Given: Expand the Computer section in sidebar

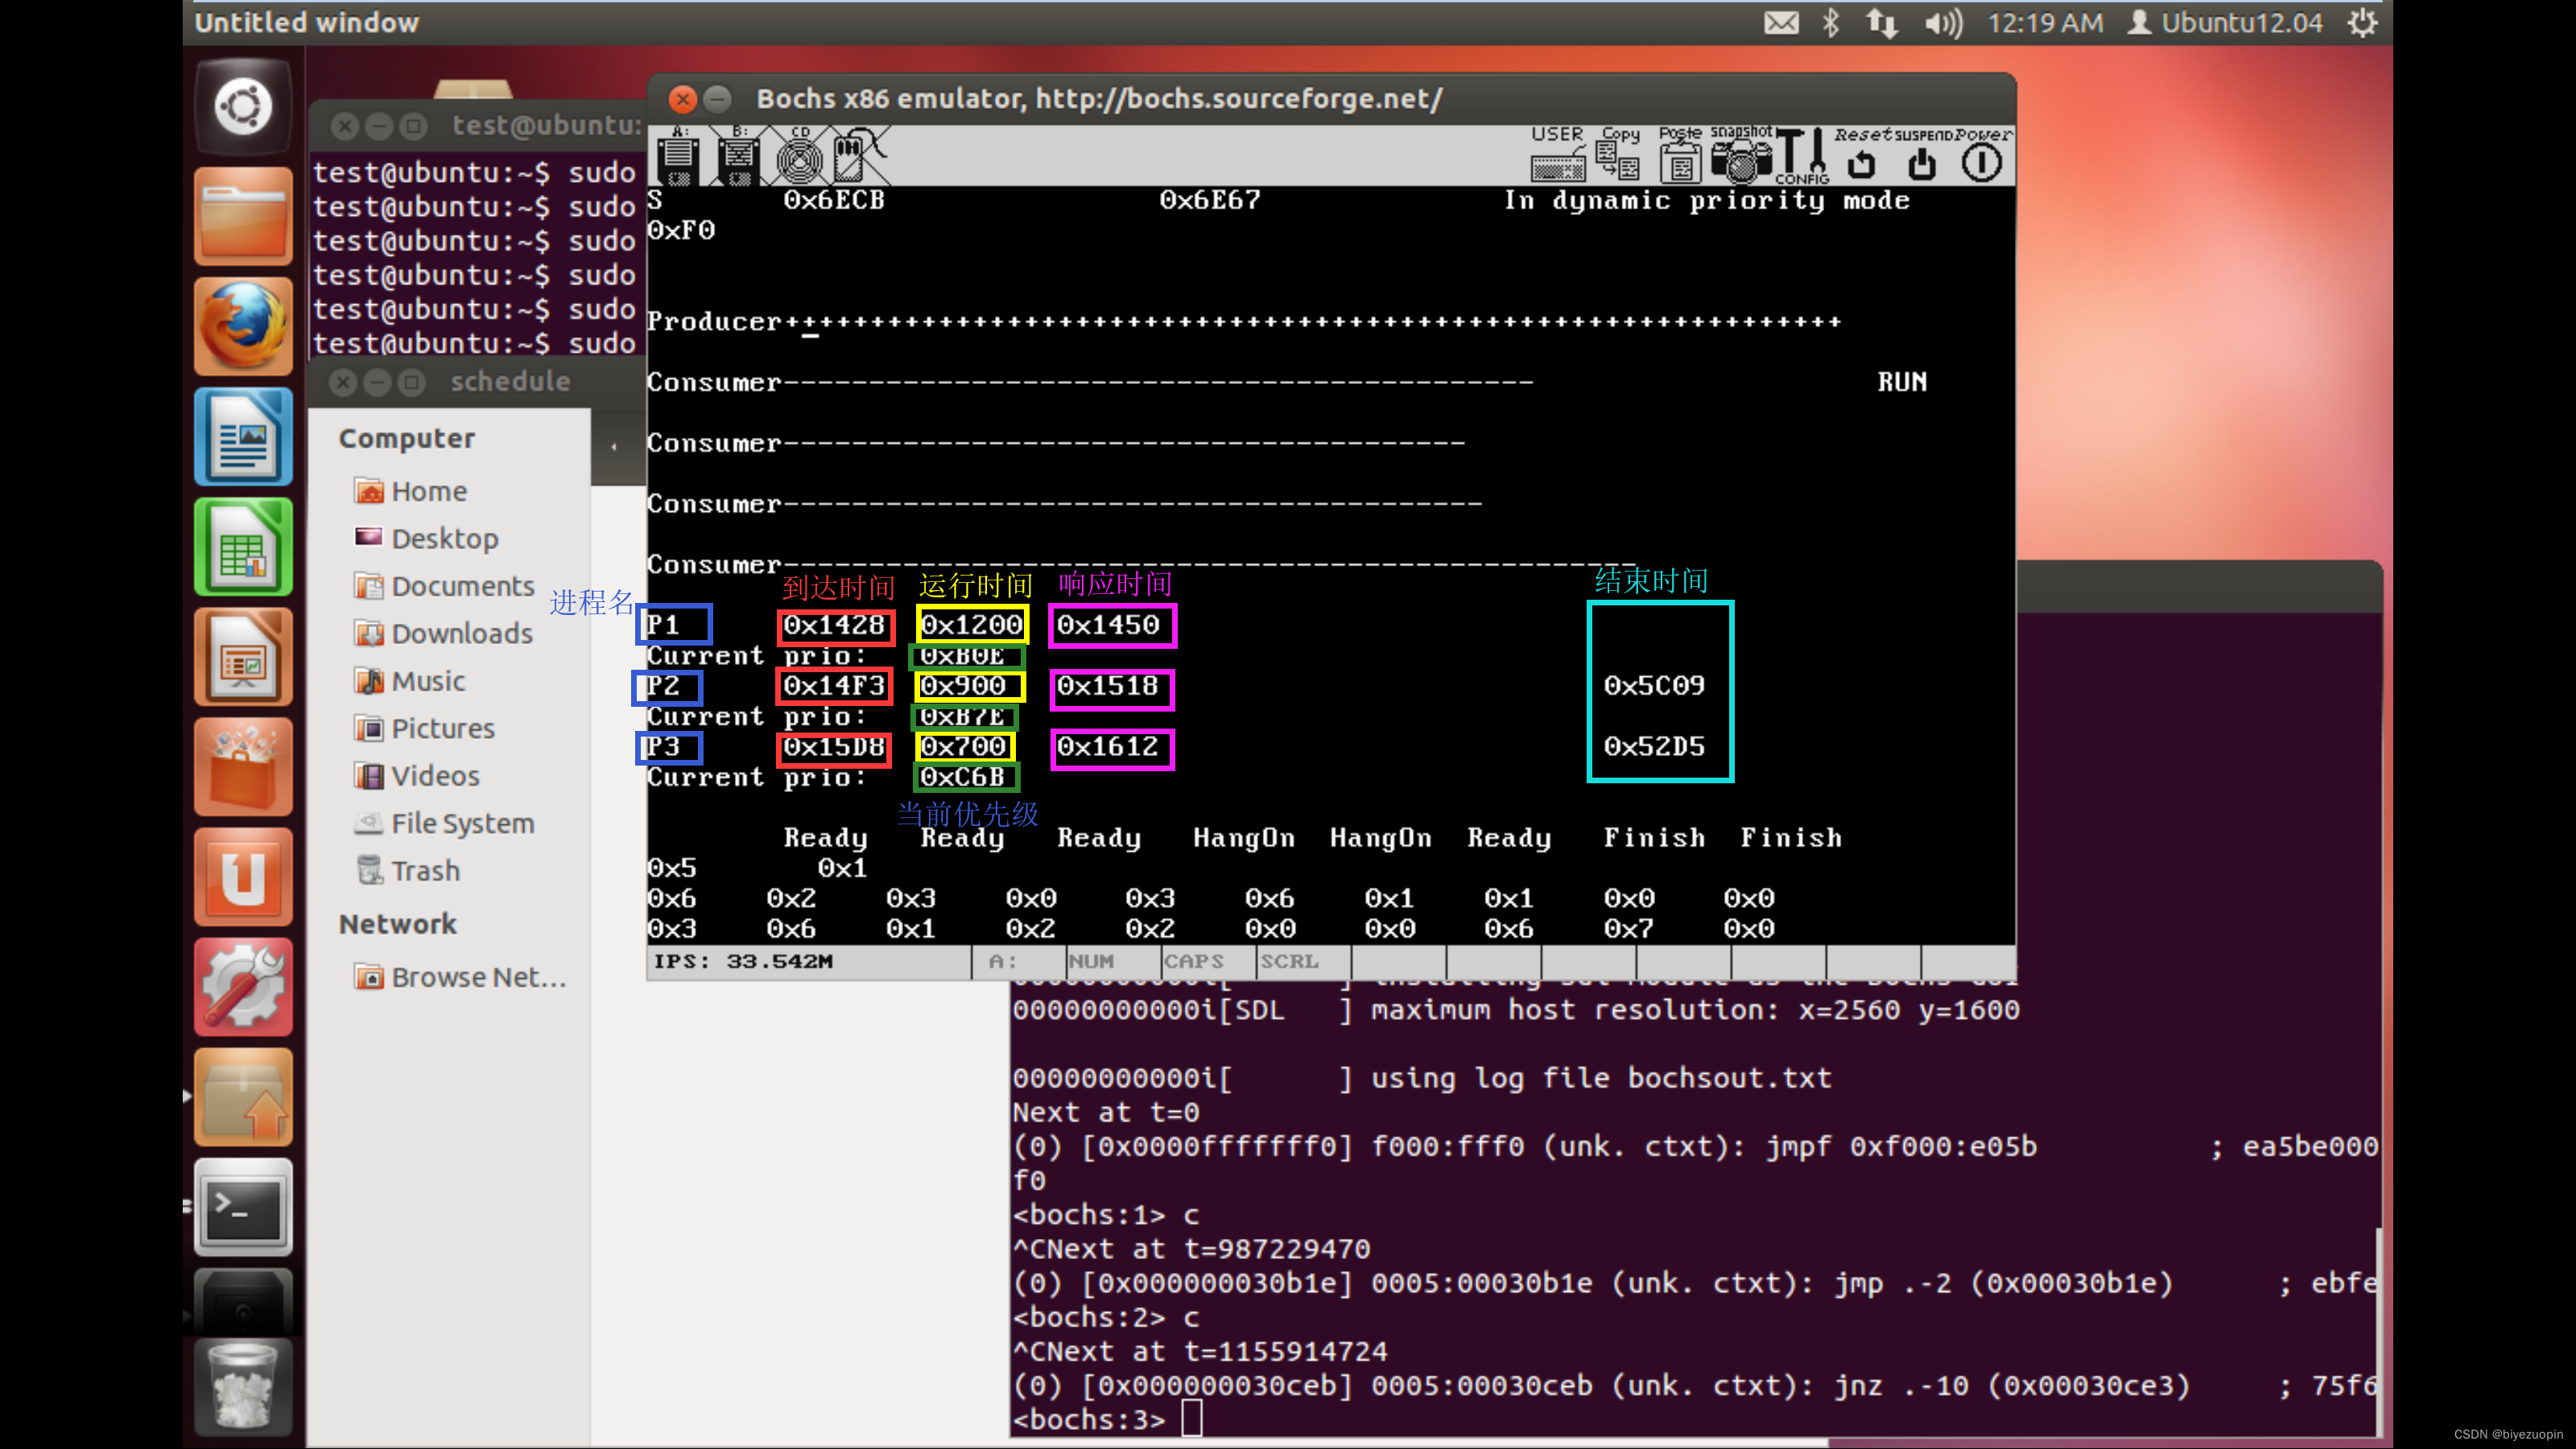Looking at the screenshot, I should coord(405,436).
